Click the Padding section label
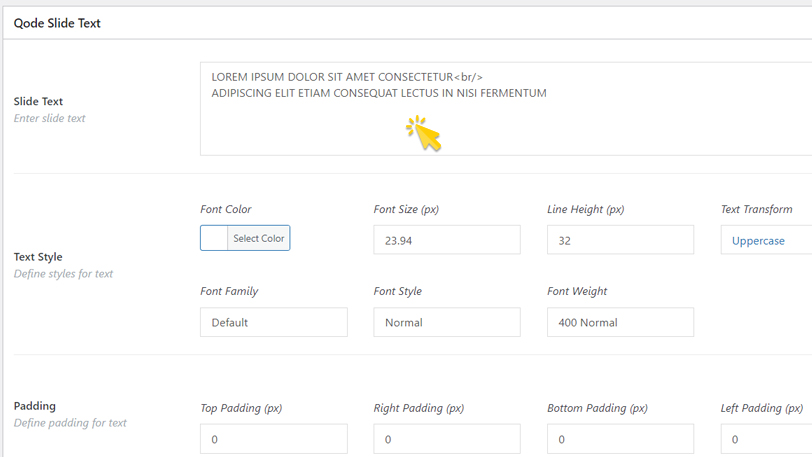The height and width of the screenshot is (457, 812). pos(35,406)
